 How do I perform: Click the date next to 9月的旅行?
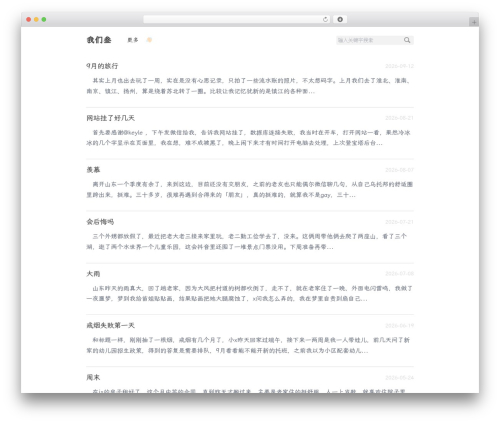[399, 66]
